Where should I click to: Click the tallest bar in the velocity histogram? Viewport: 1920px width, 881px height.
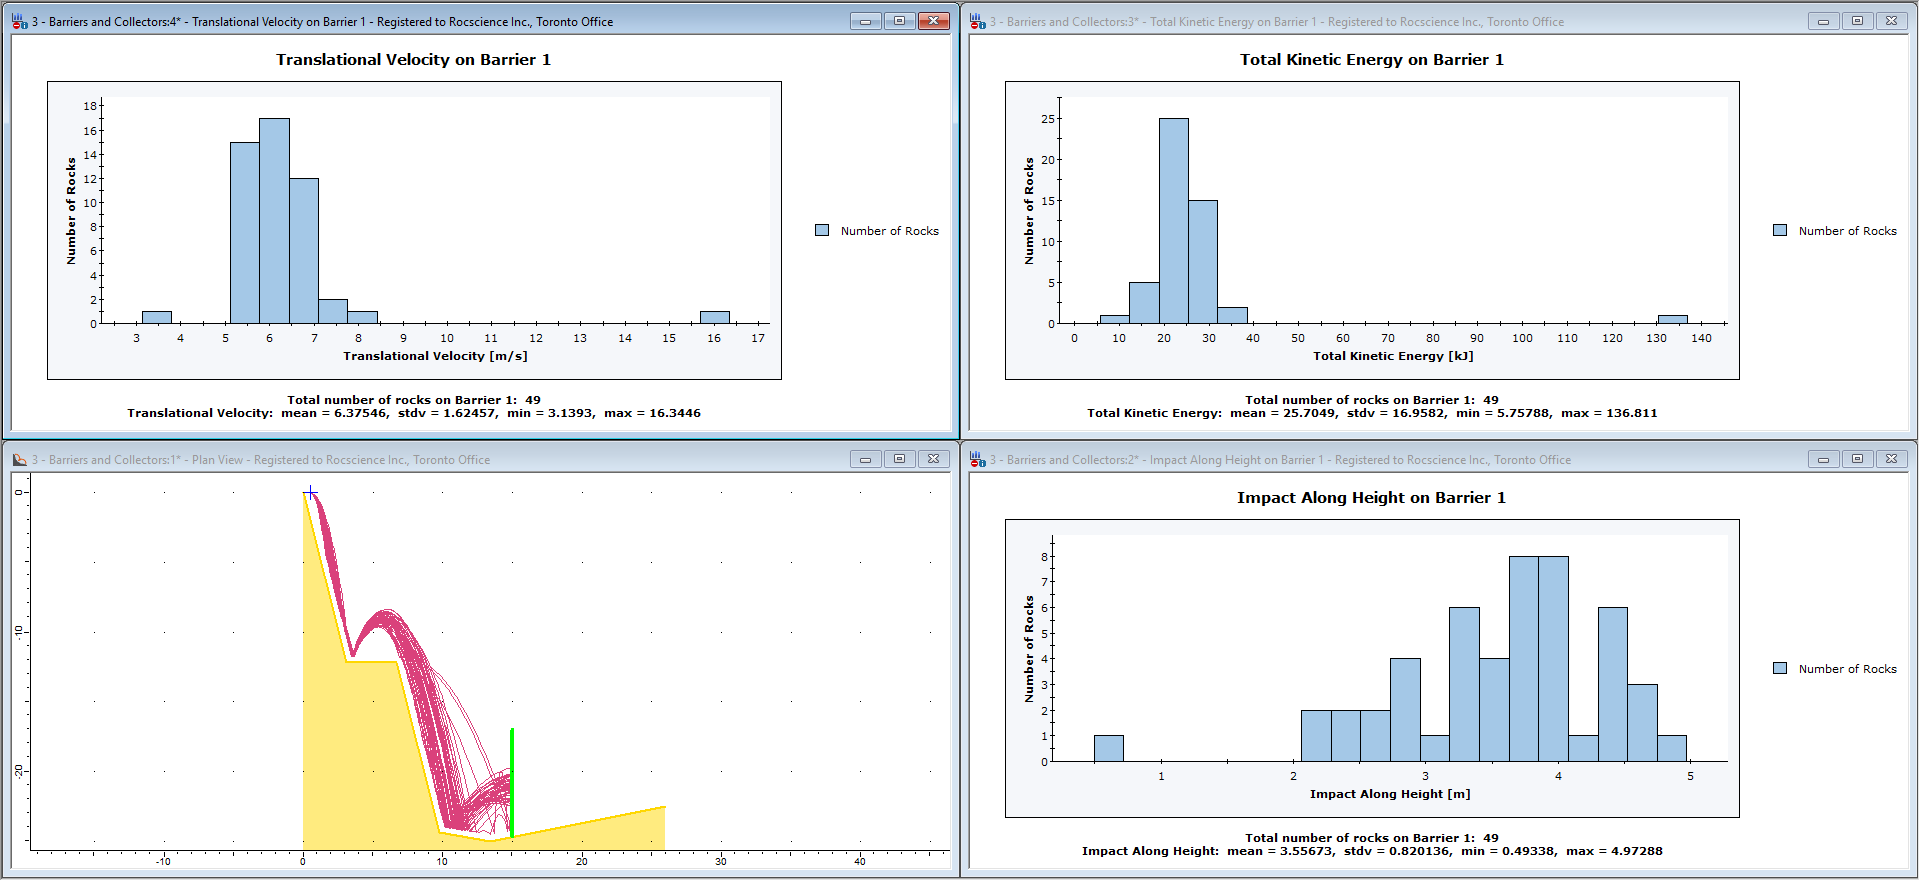click(x=274, y=220)
